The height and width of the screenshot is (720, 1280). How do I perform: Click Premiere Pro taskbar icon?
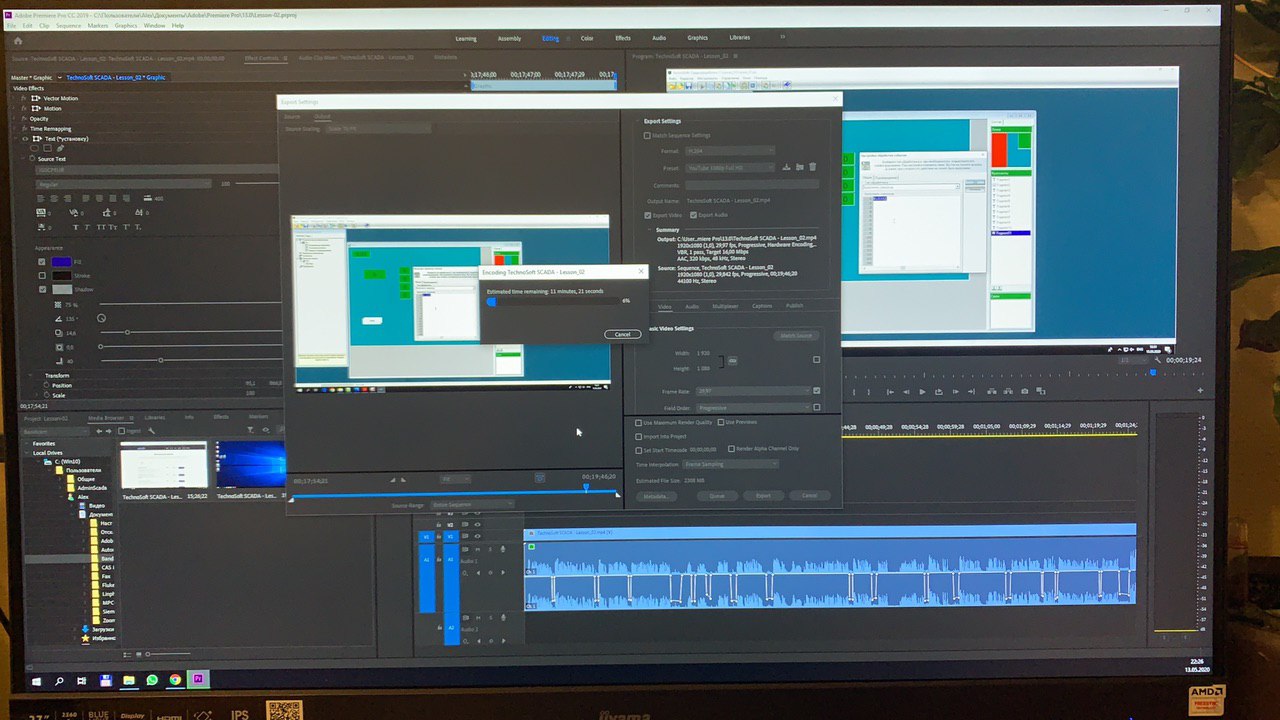point(199,680)
